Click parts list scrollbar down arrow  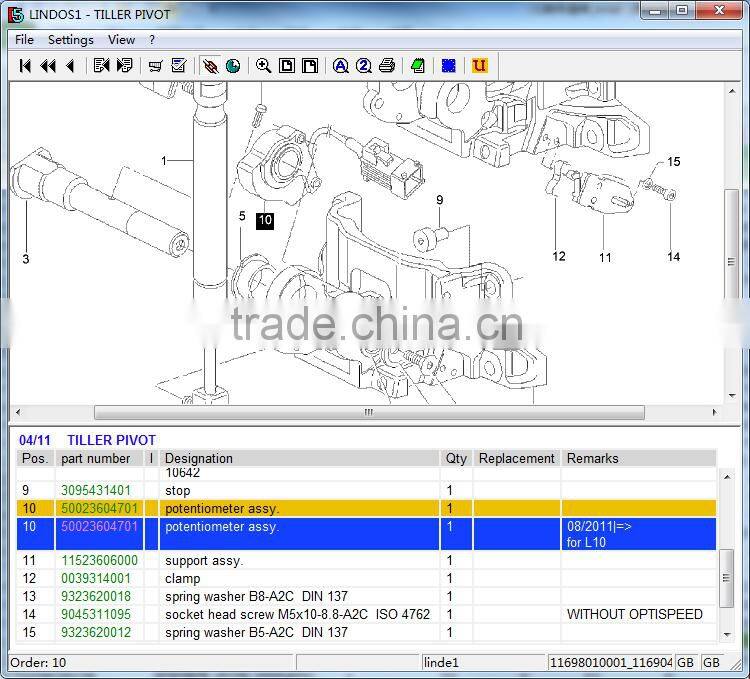tap(727, 635)
